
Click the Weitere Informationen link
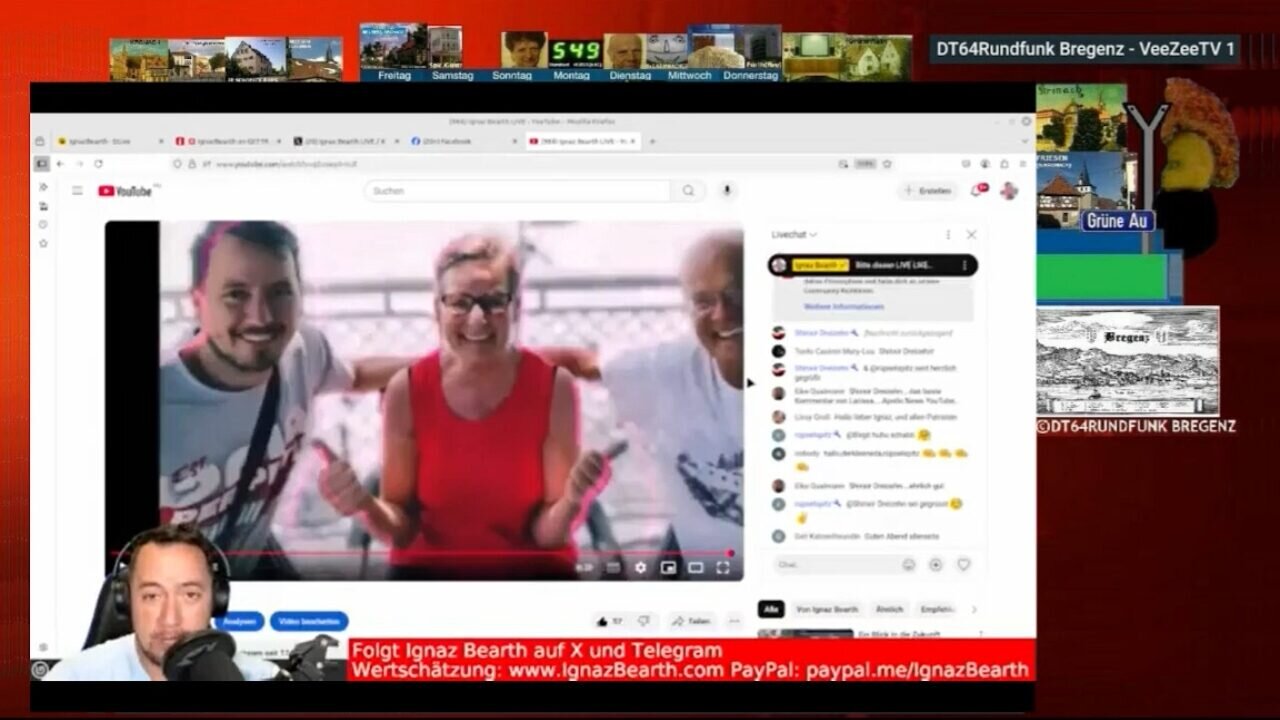[844, 306]
